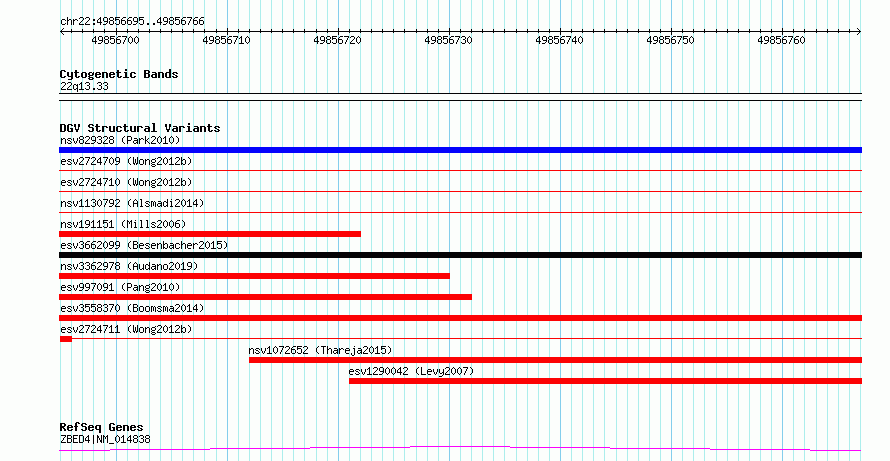Click the nsv1072652 (Thareja2015) label
The image size is (890, 461).
click(x=320, y=350)
